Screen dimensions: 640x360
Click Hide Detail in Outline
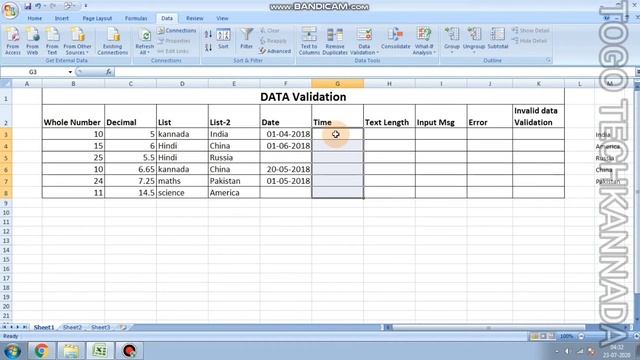pos(529,41)
